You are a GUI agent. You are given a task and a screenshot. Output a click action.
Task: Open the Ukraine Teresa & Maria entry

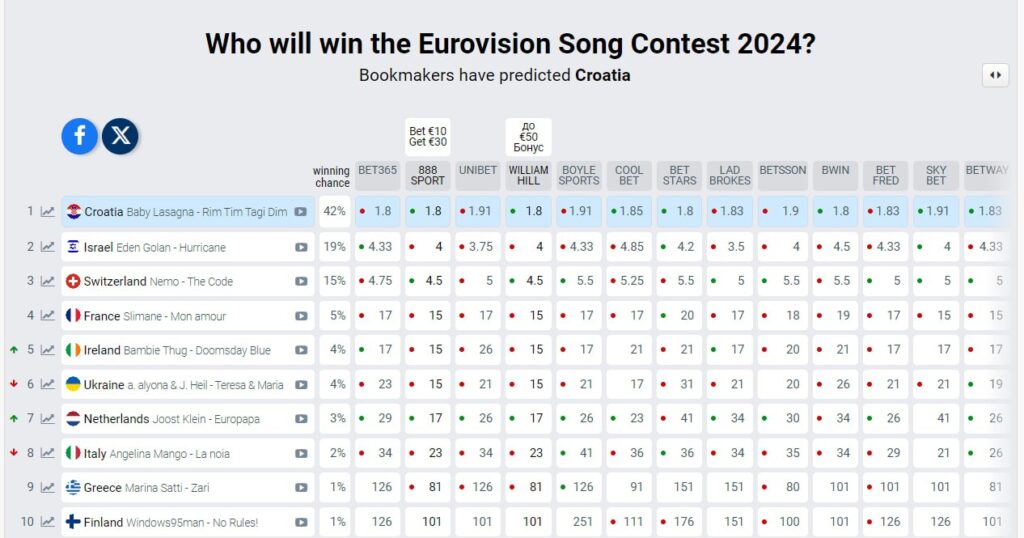point(185,385)
